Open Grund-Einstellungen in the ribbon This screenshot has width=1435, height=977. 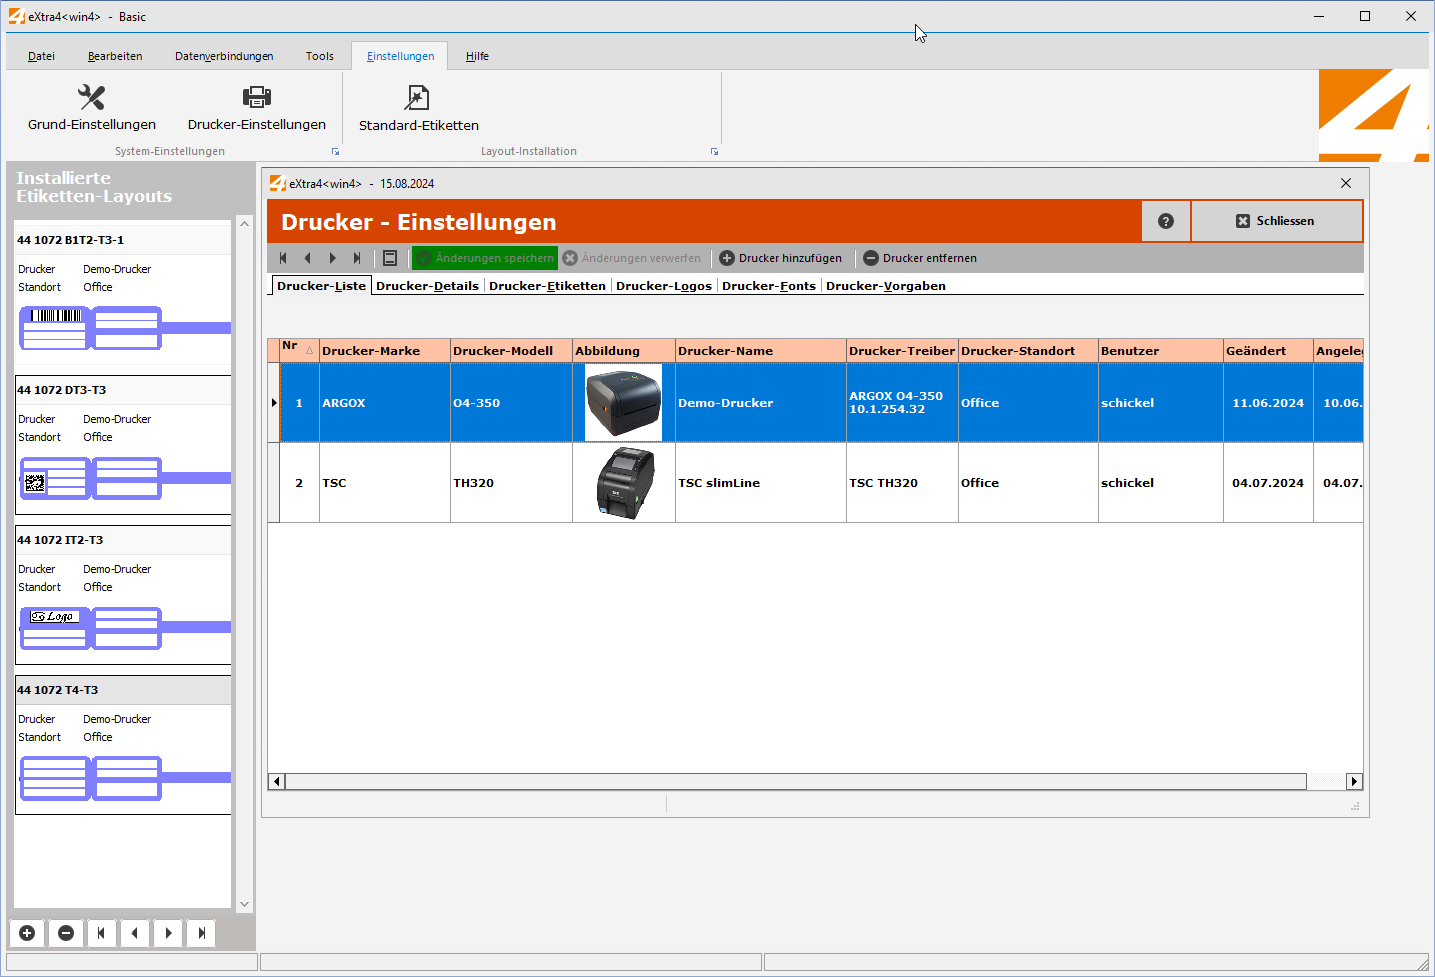tap(92, 108)
